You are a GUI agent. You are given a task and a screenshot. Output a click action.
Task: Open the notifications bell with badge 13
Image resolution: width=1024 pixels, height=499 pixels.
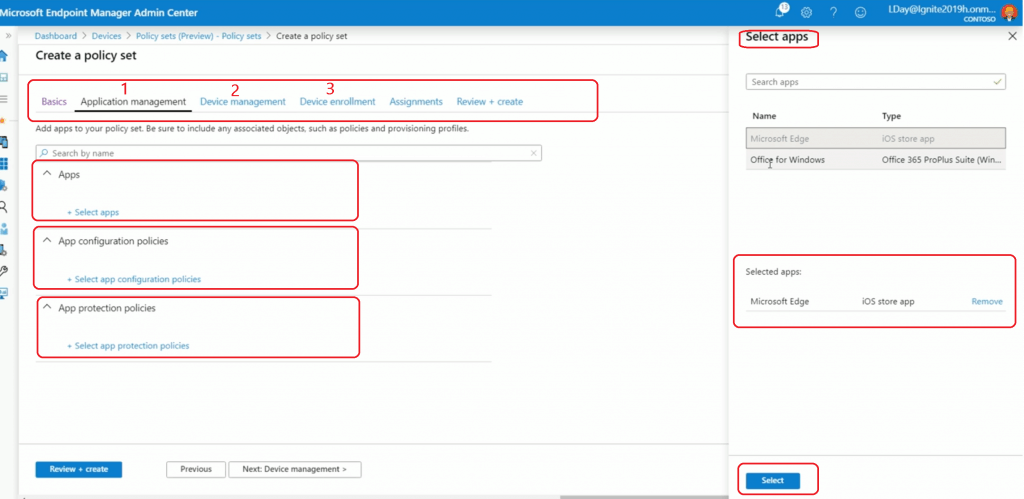[x=782, y=11]
